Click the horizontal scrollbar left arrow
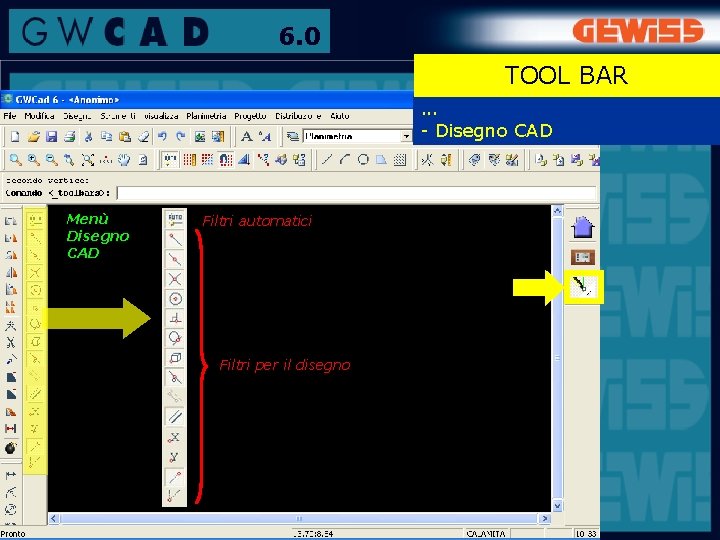This screenshot has height=540, width=720. click(54, 518)
